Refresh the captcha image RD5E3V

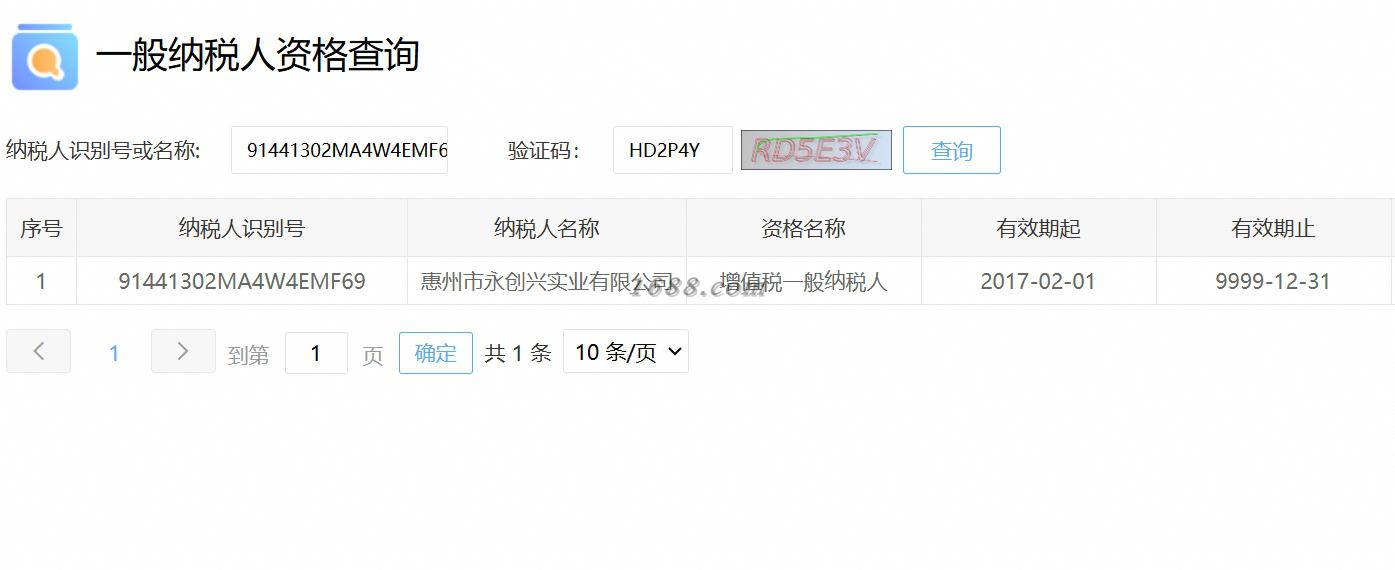click(816, 150)
